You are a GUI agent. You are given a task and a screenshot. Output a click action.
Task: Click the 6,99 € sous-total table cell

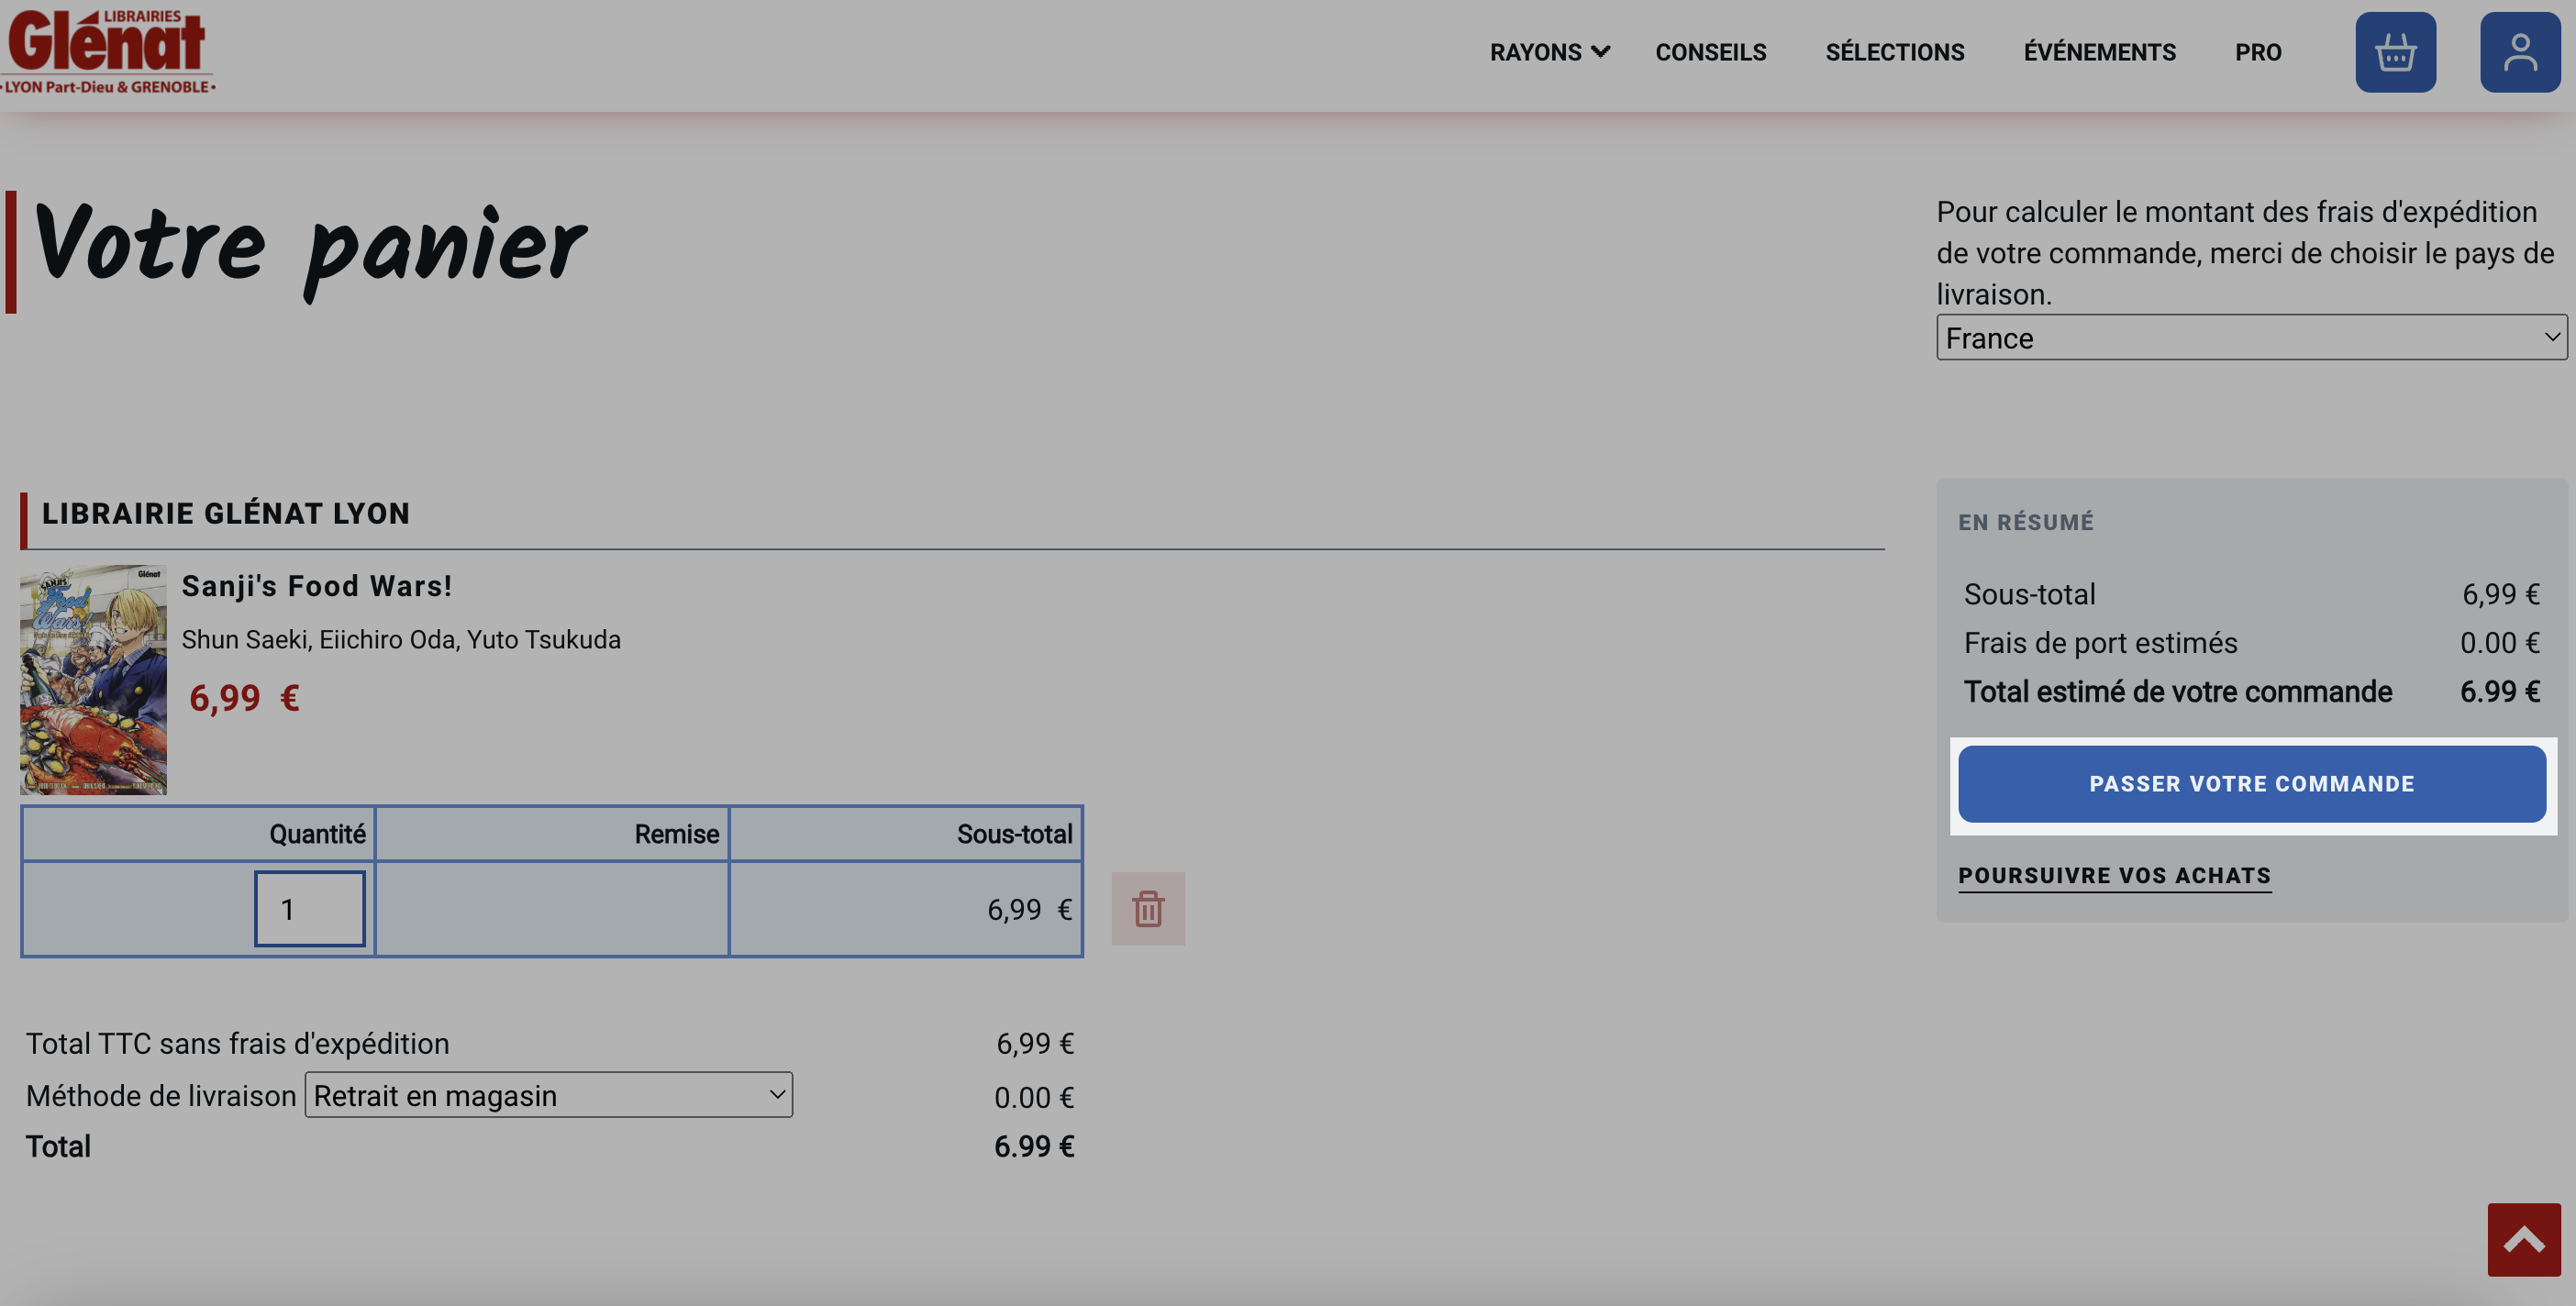click(x=906, y=909)
